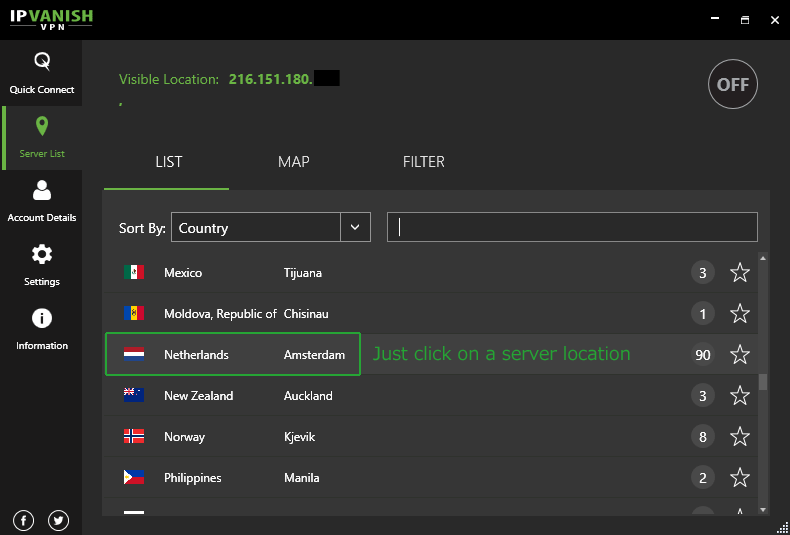Click the server search input field
The width and height of the screenshot is (790, 535).
(x=572, y=227)
